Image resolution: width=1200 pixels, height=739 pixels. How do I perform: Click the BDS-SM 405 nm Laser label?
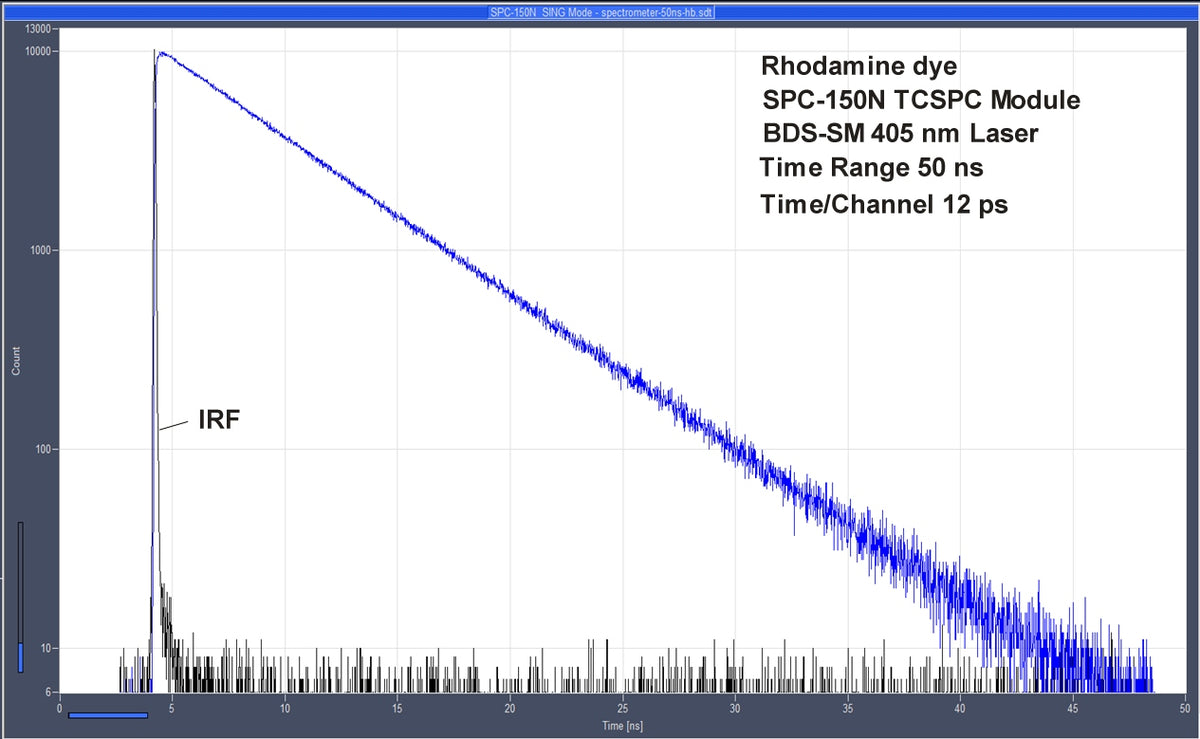(900, 133)
